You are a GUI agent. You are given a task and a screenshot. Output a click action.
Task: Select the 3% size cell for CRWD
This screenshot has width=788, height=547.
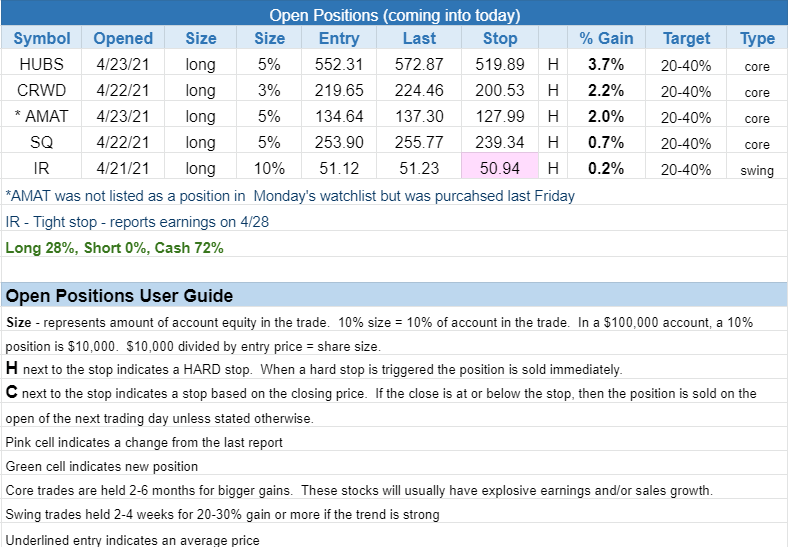(269, 90)
